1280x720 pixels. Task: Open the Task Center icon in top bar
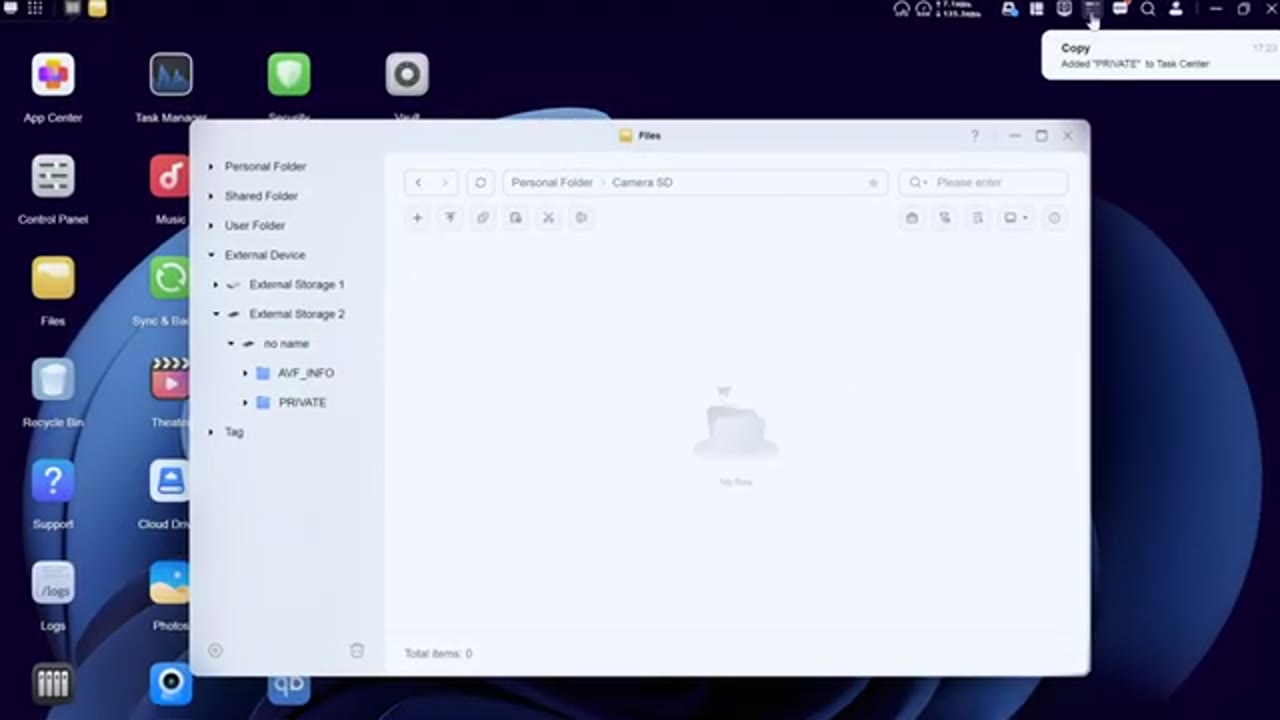[x=1092, y=9]
